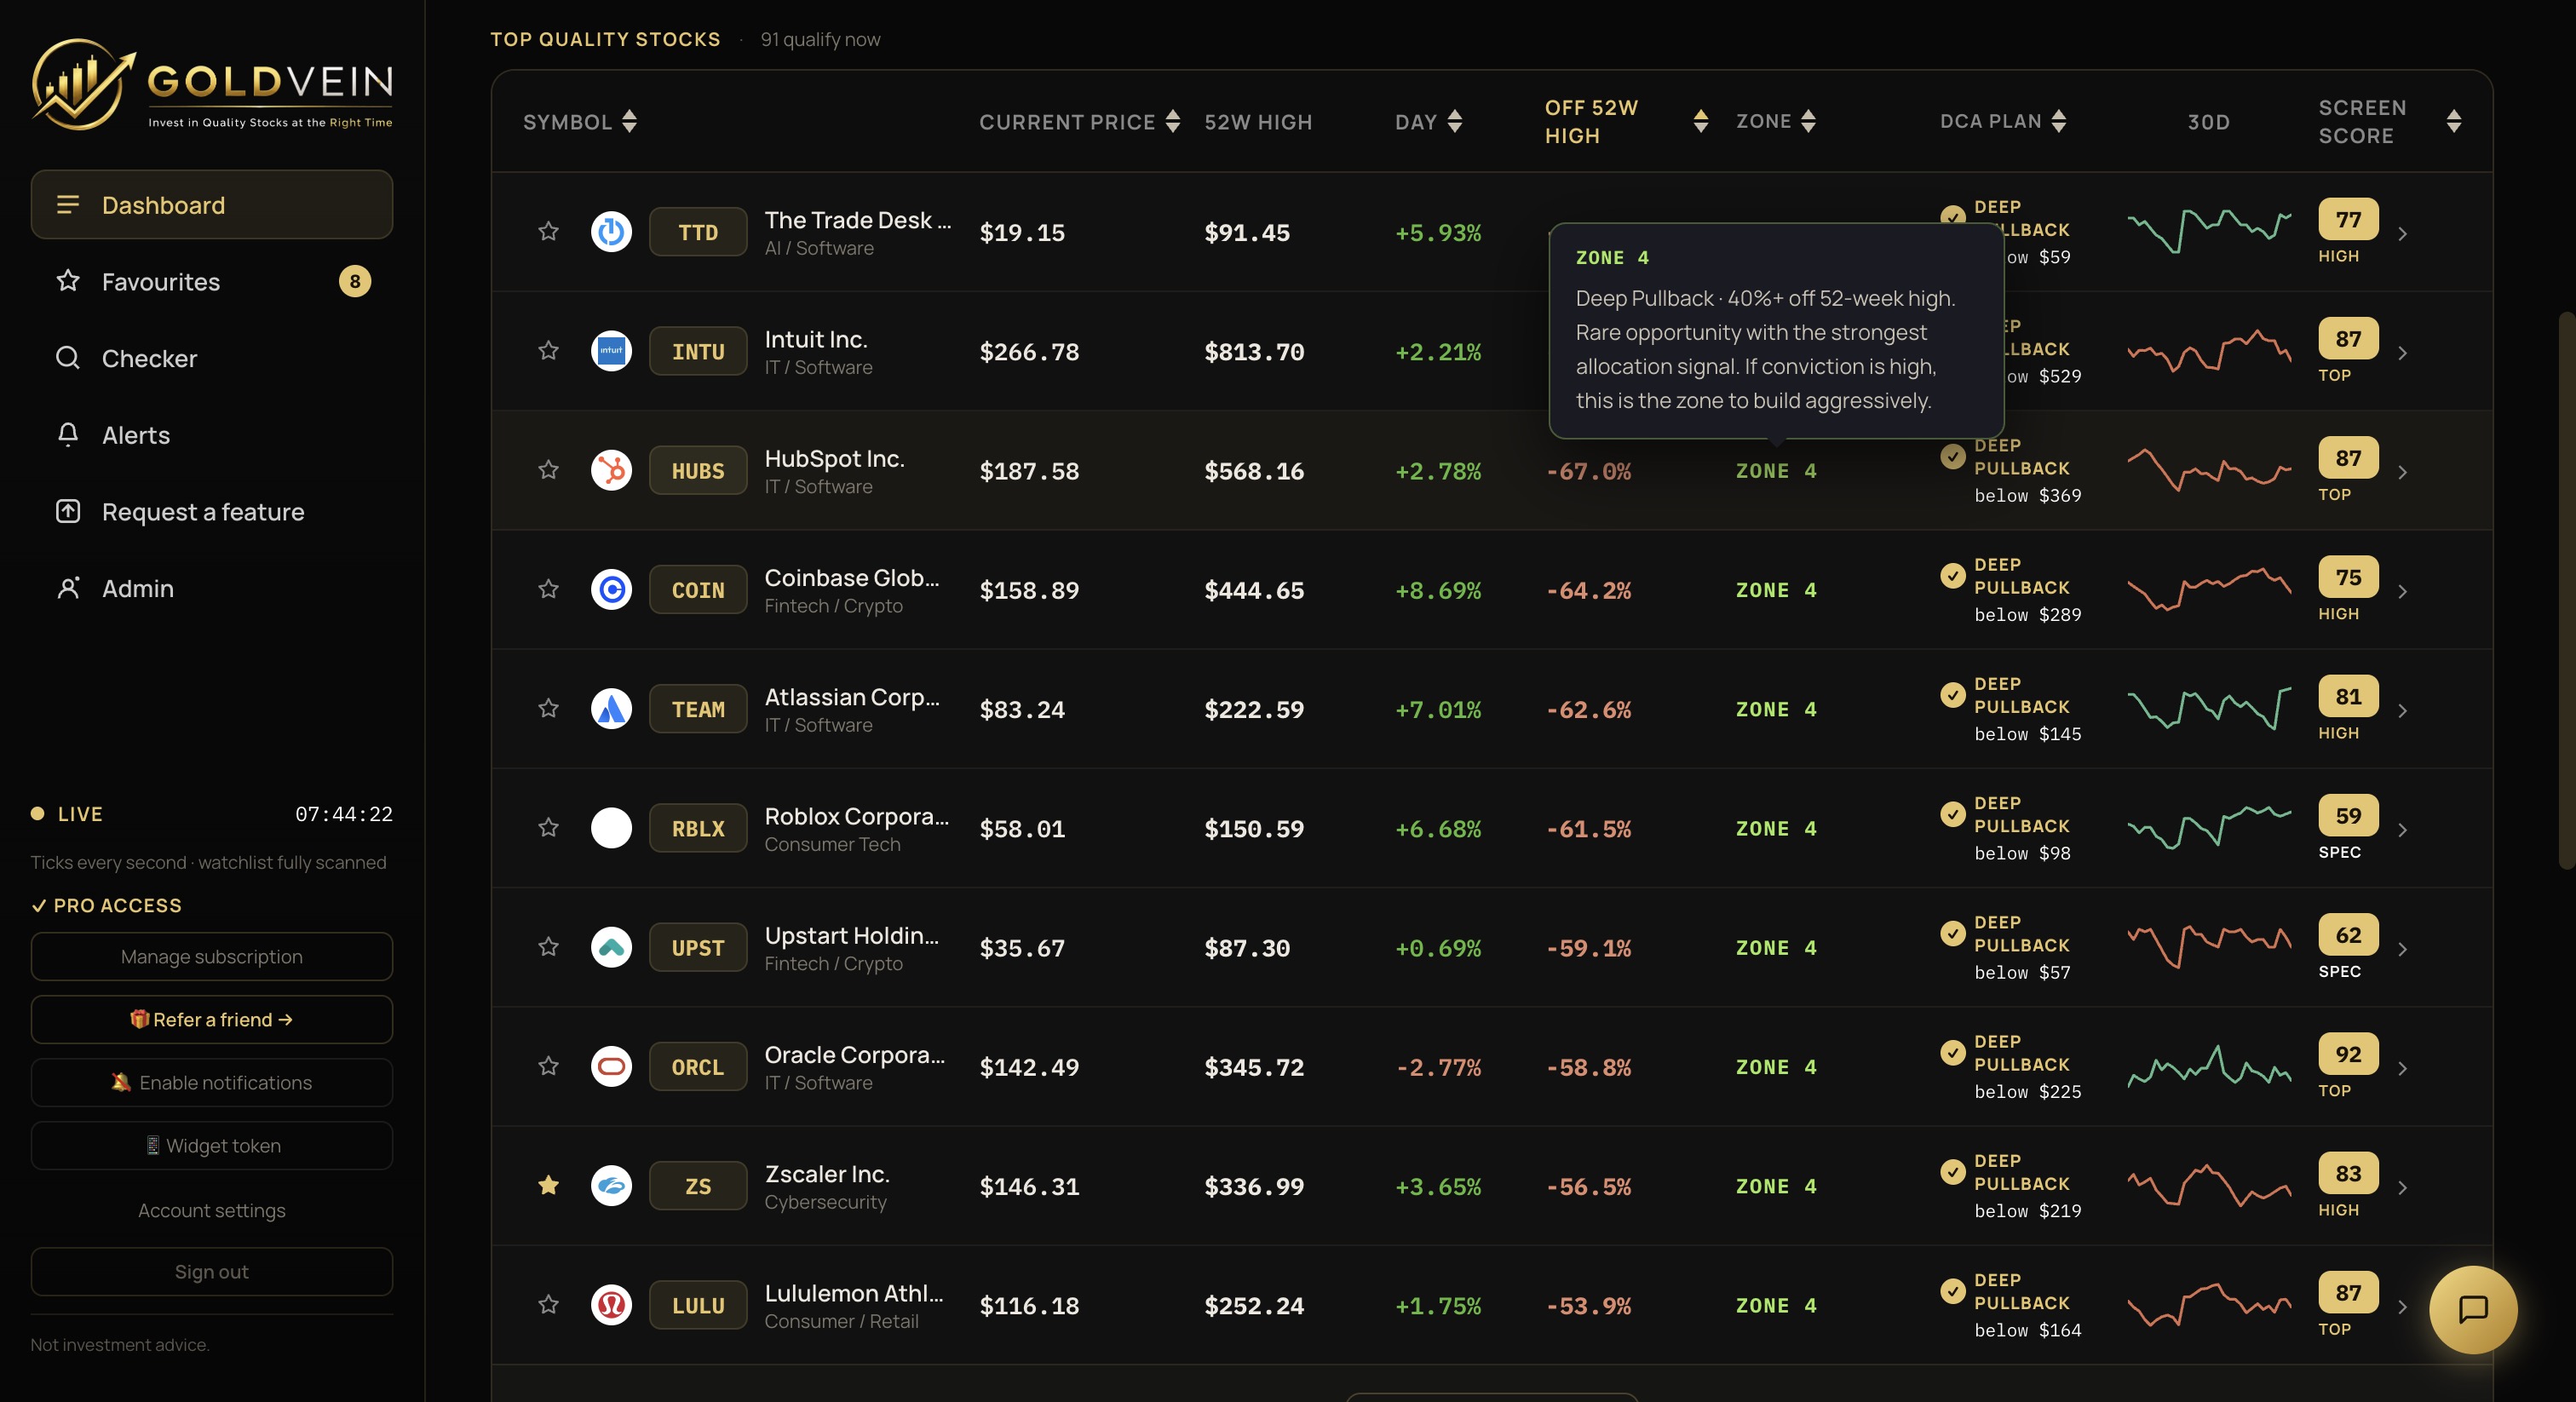Favourite the HUBS stock star
This screenshot has height=1402, width=2576.
pyautogui.click(x=548, y=470)
